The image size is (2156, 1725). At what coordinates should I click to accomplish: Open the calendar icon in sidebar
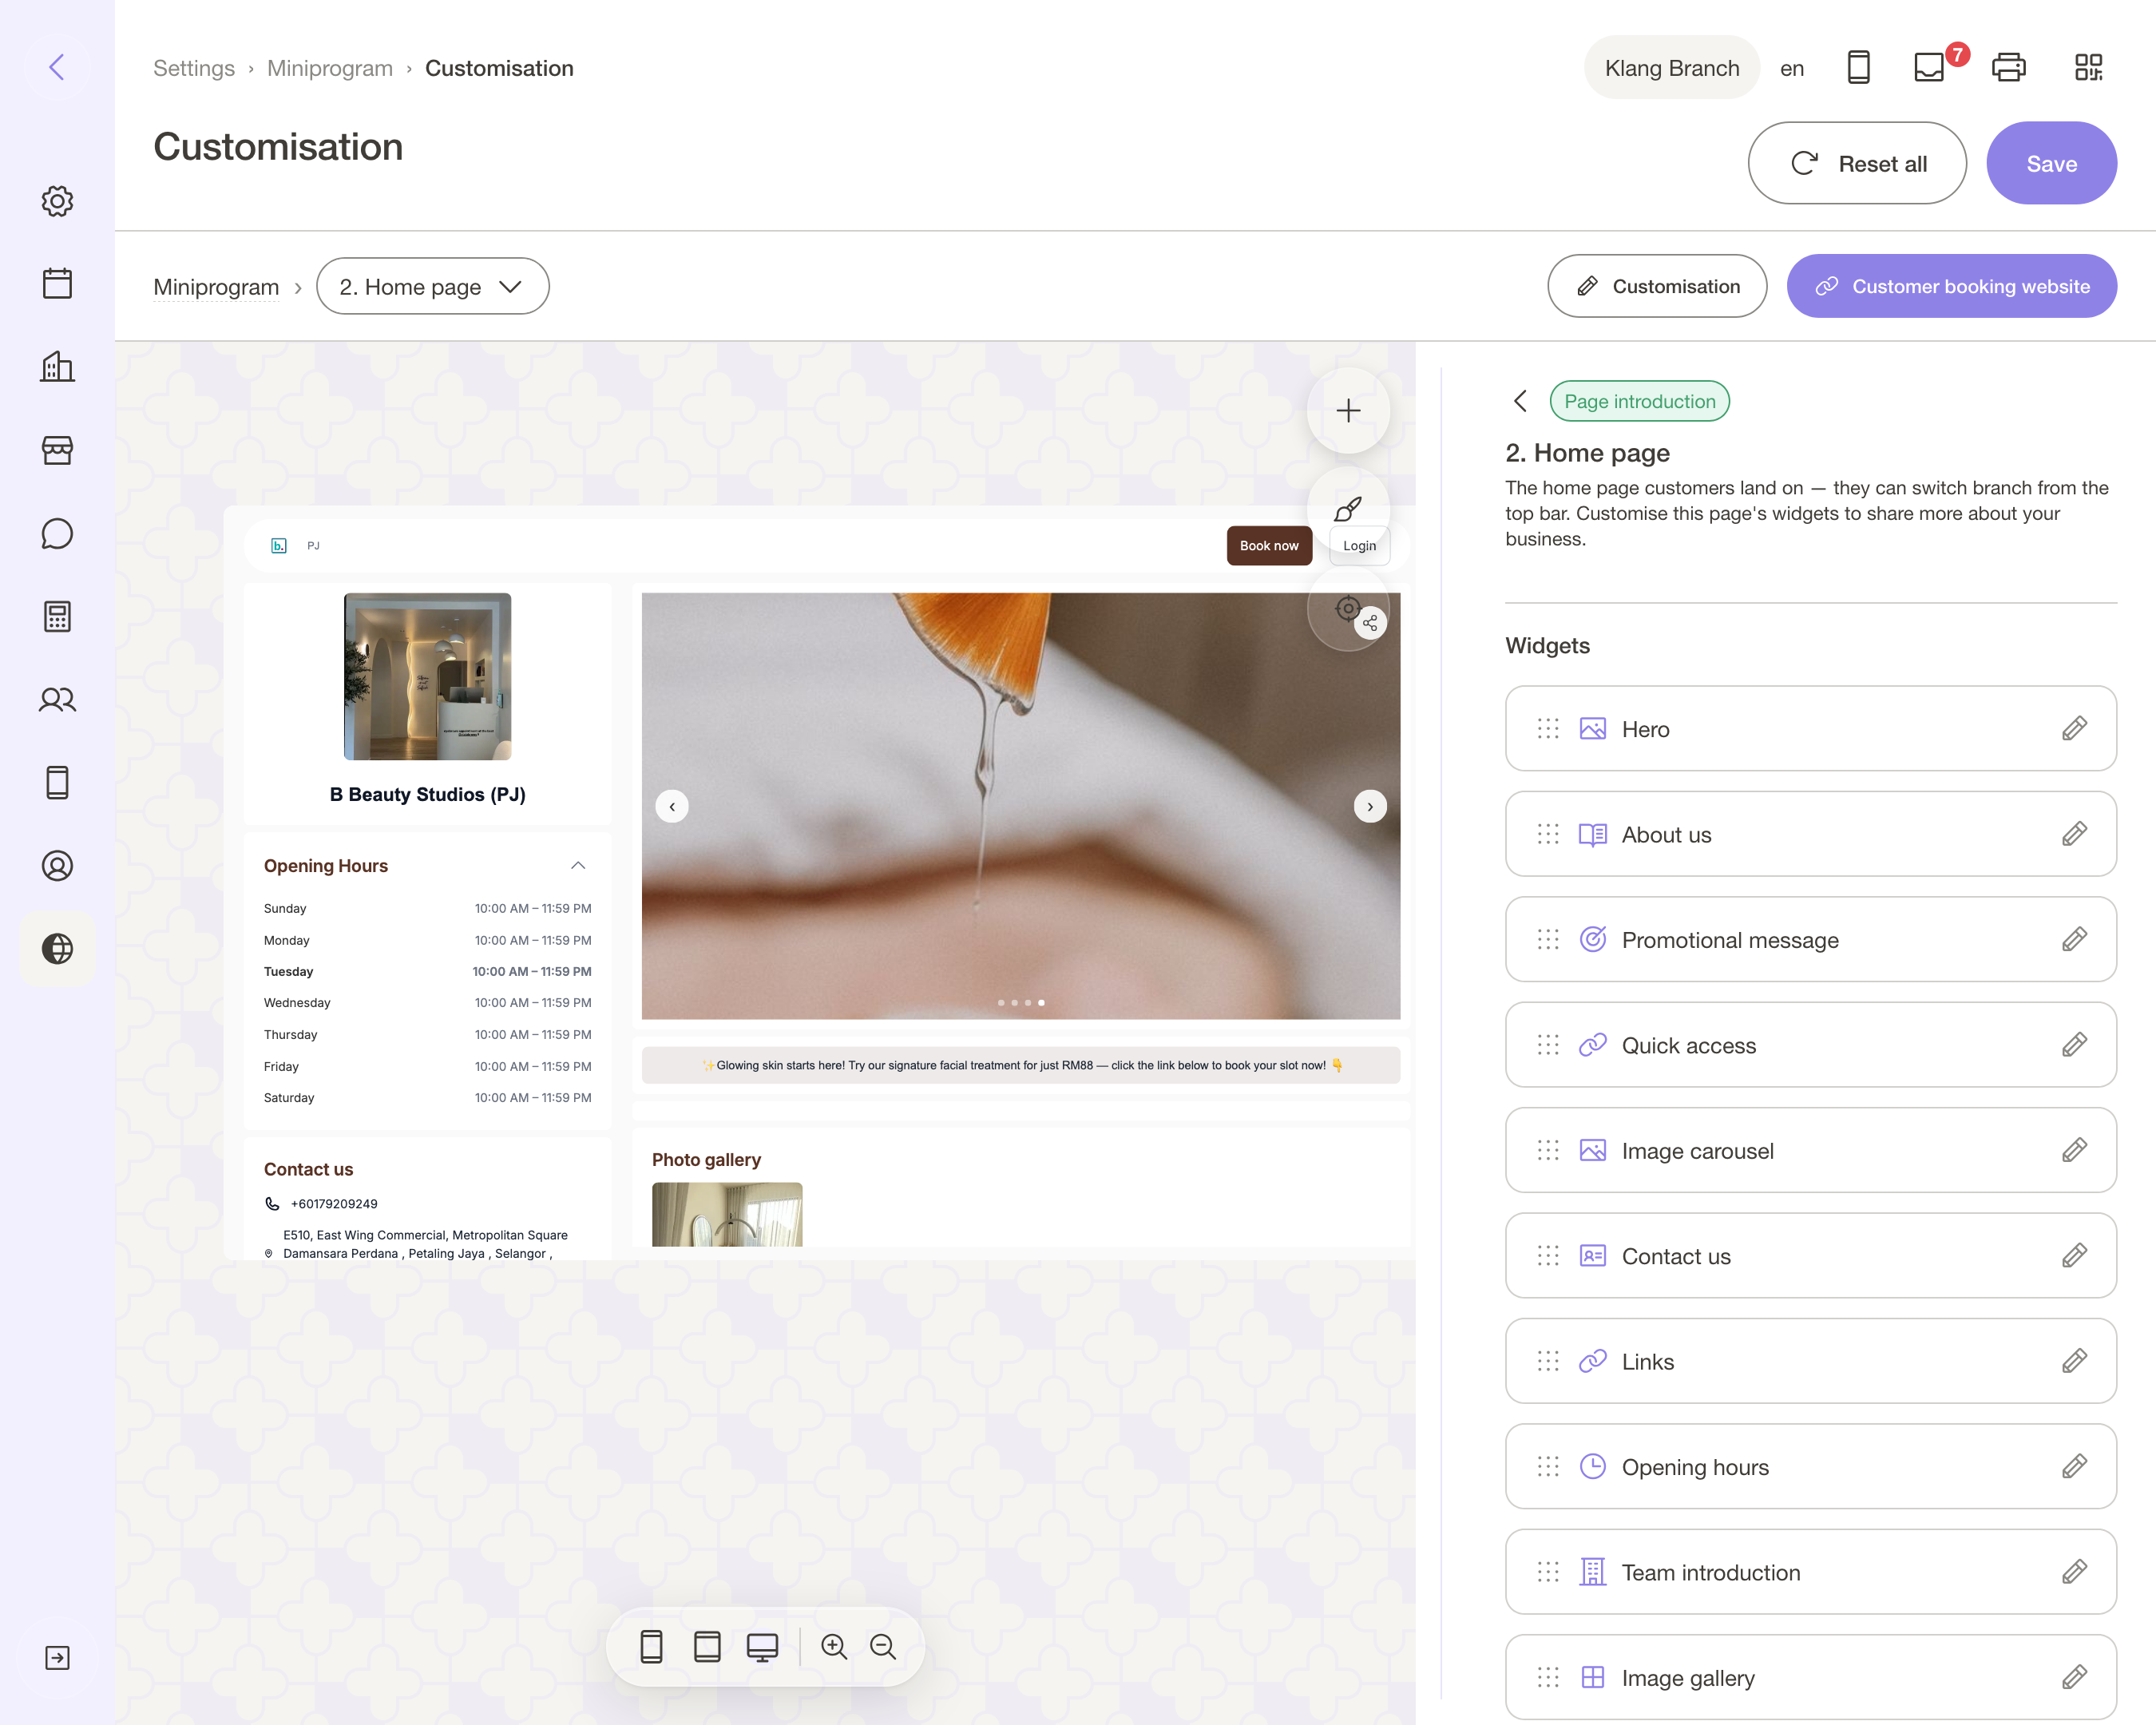[x=57, y=283]
